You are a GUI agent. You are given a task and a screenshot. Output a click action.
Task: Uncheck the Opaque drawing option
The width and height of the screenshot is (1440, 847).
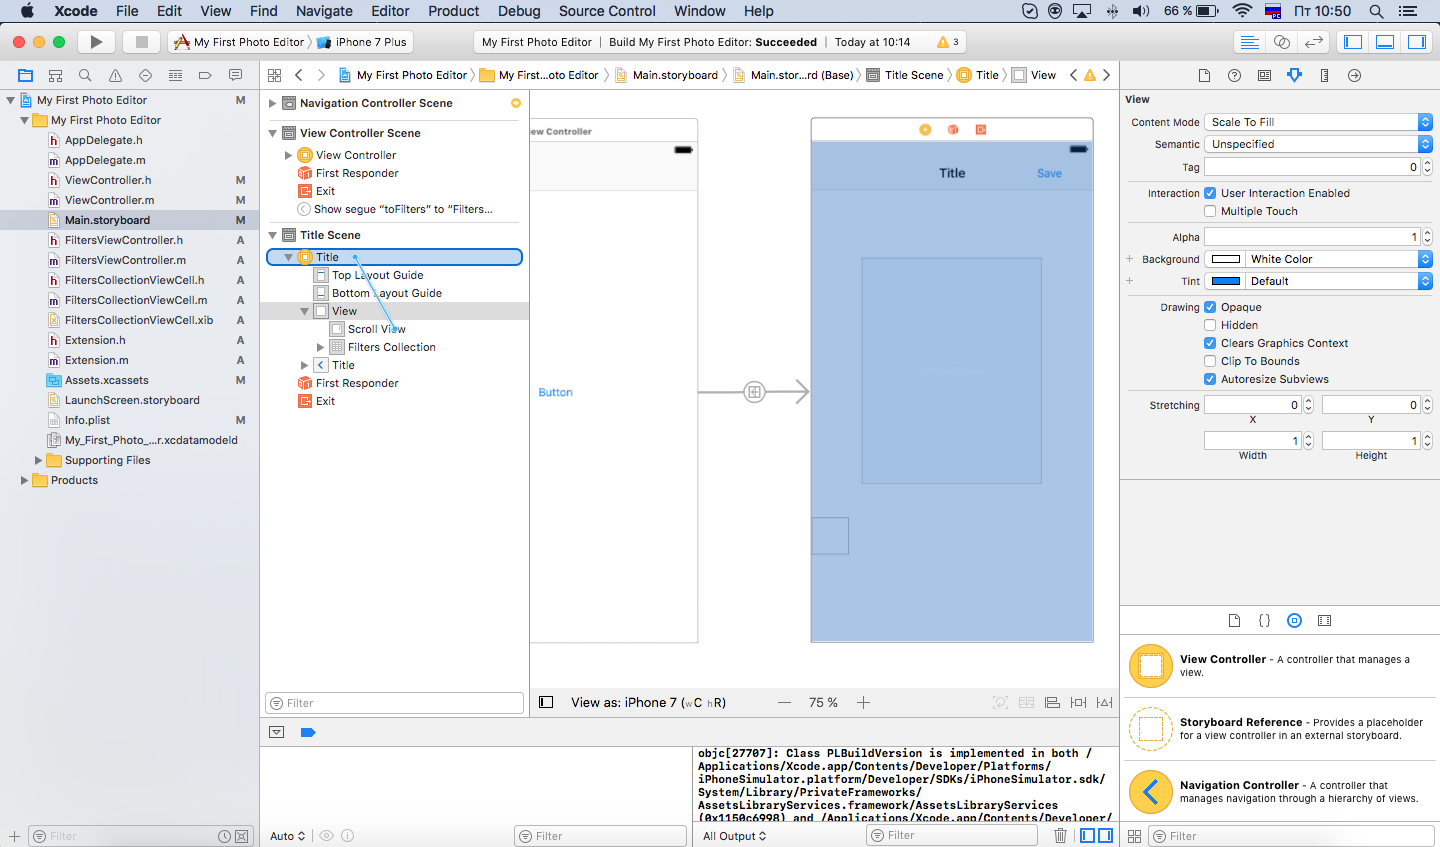click(x=1210, y=307)
